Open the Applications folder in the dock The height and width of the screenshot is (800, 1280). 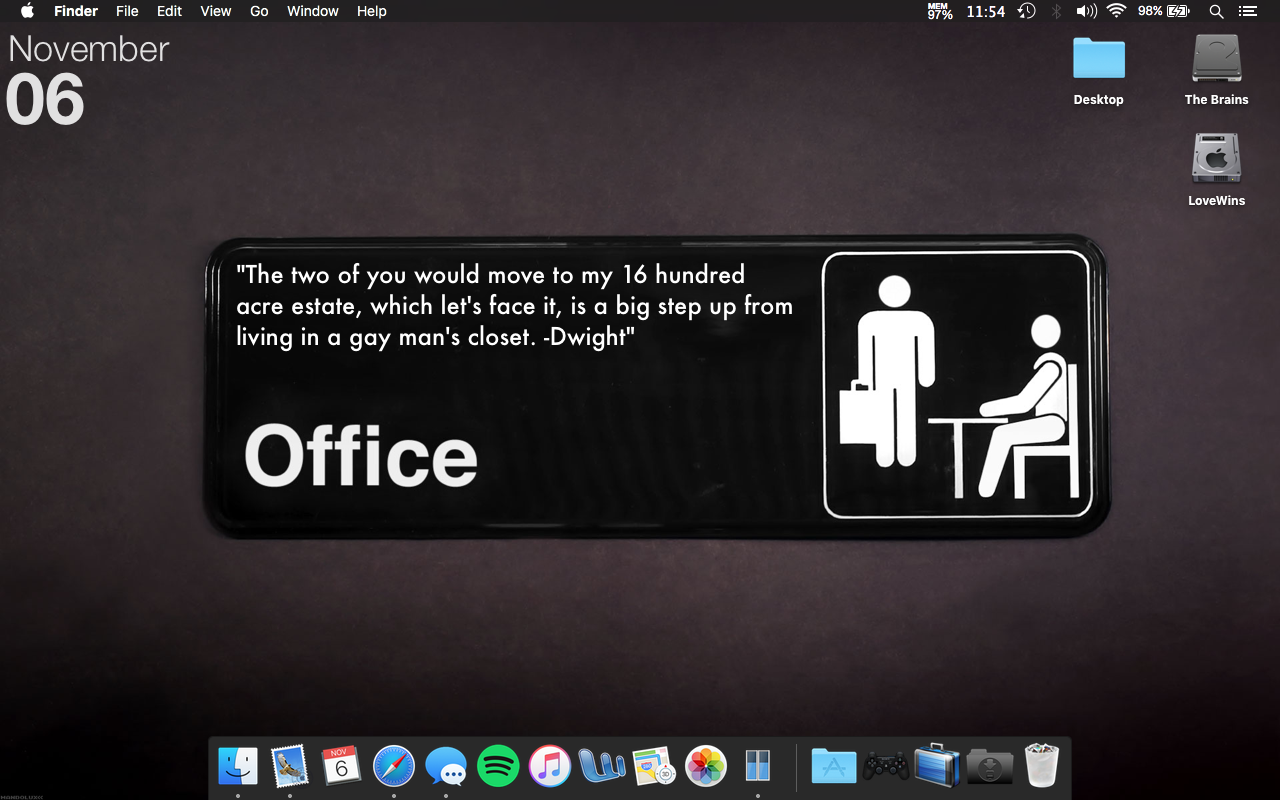pyautogui.click(x=834, y=767)
